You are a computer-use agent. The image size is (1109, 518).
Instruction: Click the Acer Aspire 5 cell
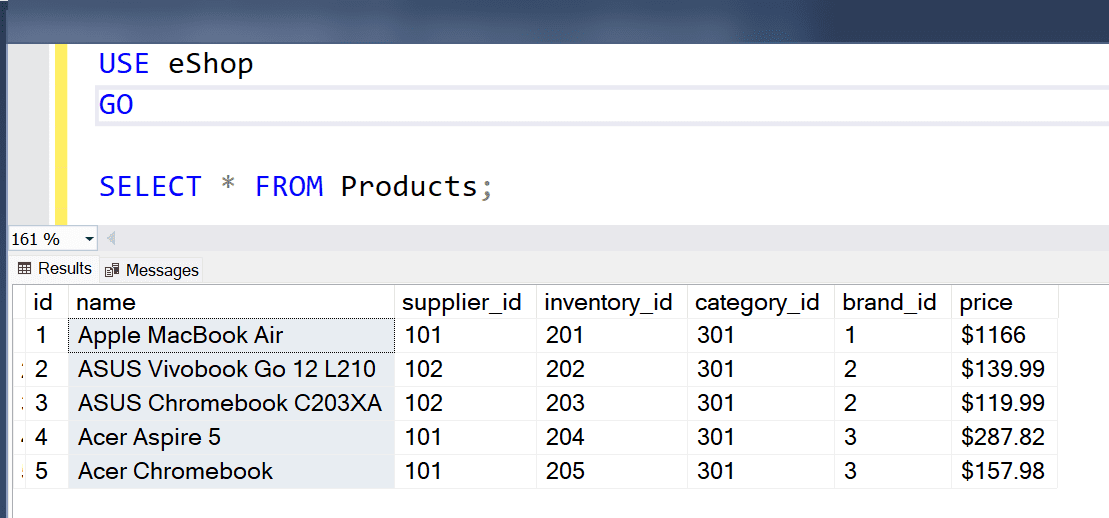(231, 437)
